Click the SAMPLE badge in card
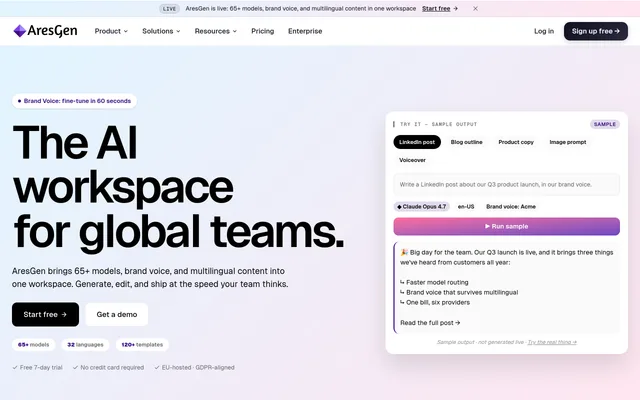 [x=604, y=124]
